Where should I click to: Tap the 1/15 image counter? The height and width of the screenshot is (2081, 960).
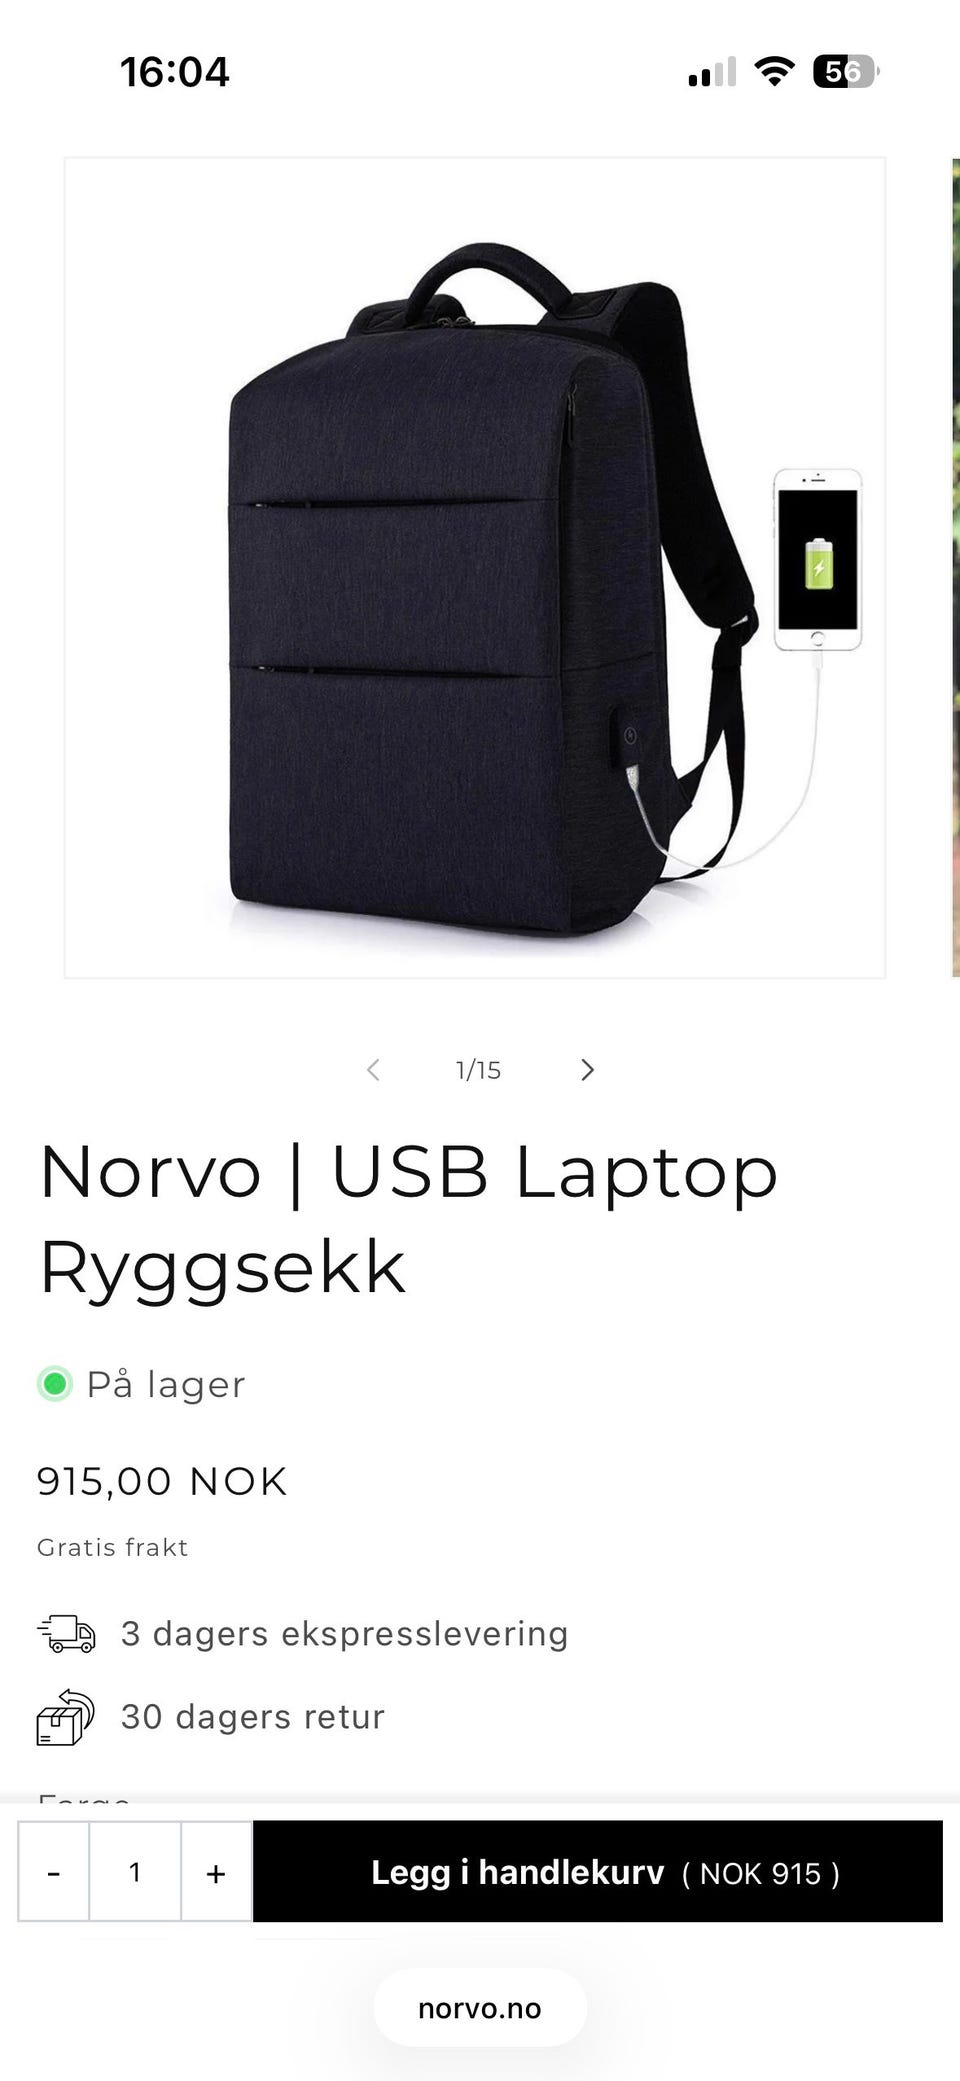[478, 1070]
